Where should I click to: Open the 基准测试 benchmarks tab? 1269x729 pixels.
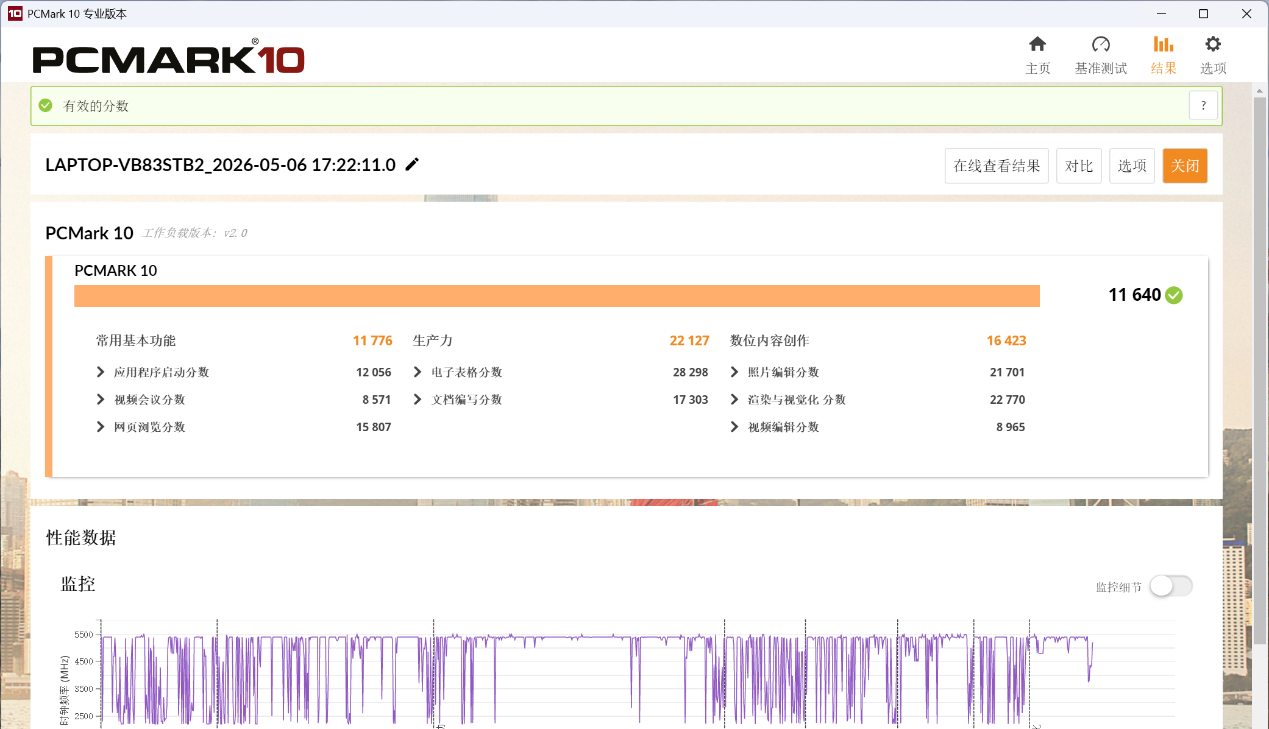pos(1100,56)
